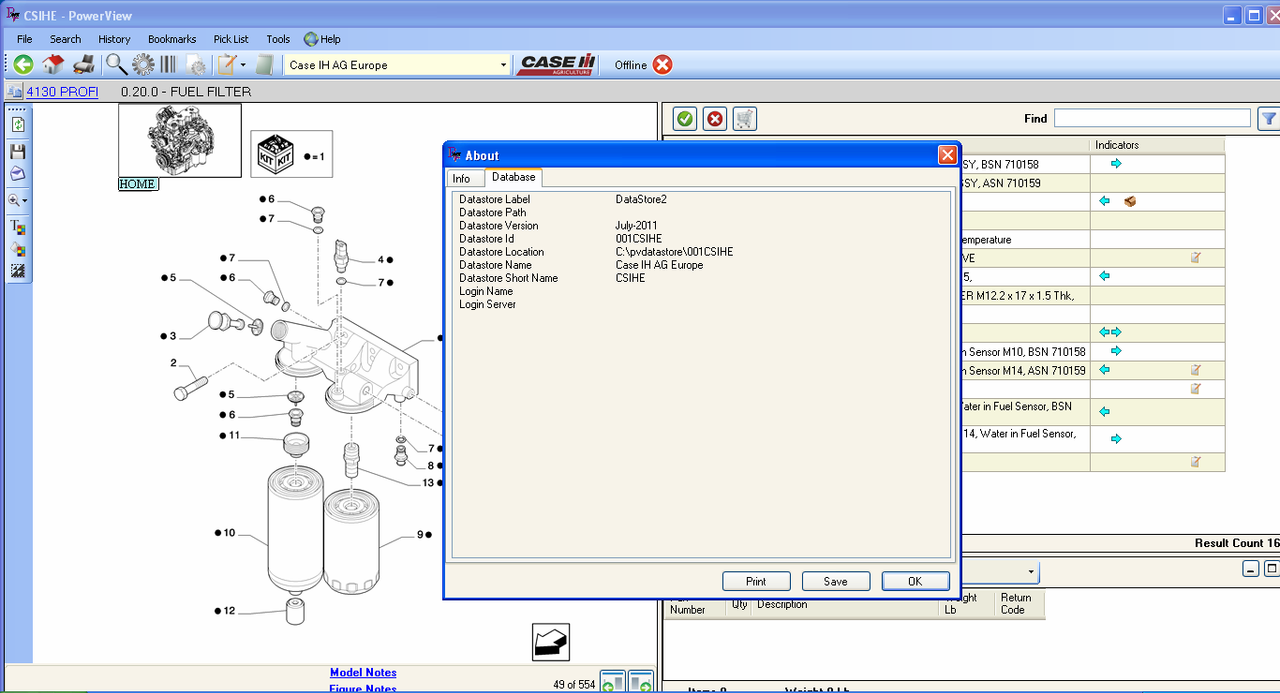Click the Print toolbar icon
Image resolution: width=1280 pixels, height=693 pixels.
(x=84, y=65)
